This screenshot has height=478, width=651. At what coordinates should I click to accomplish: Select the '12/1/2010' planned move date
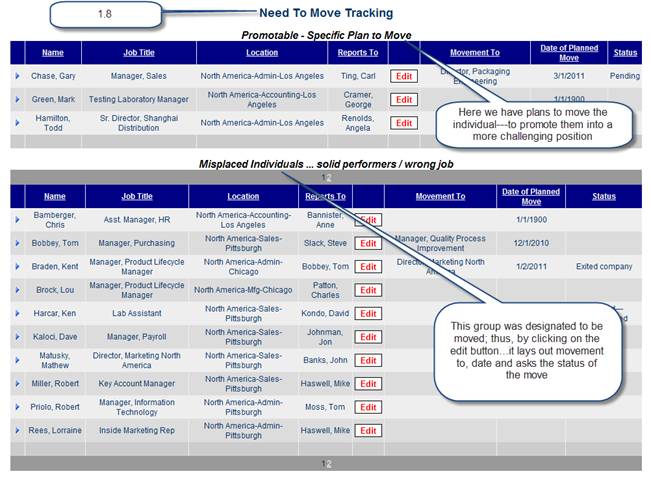(531, 243)
